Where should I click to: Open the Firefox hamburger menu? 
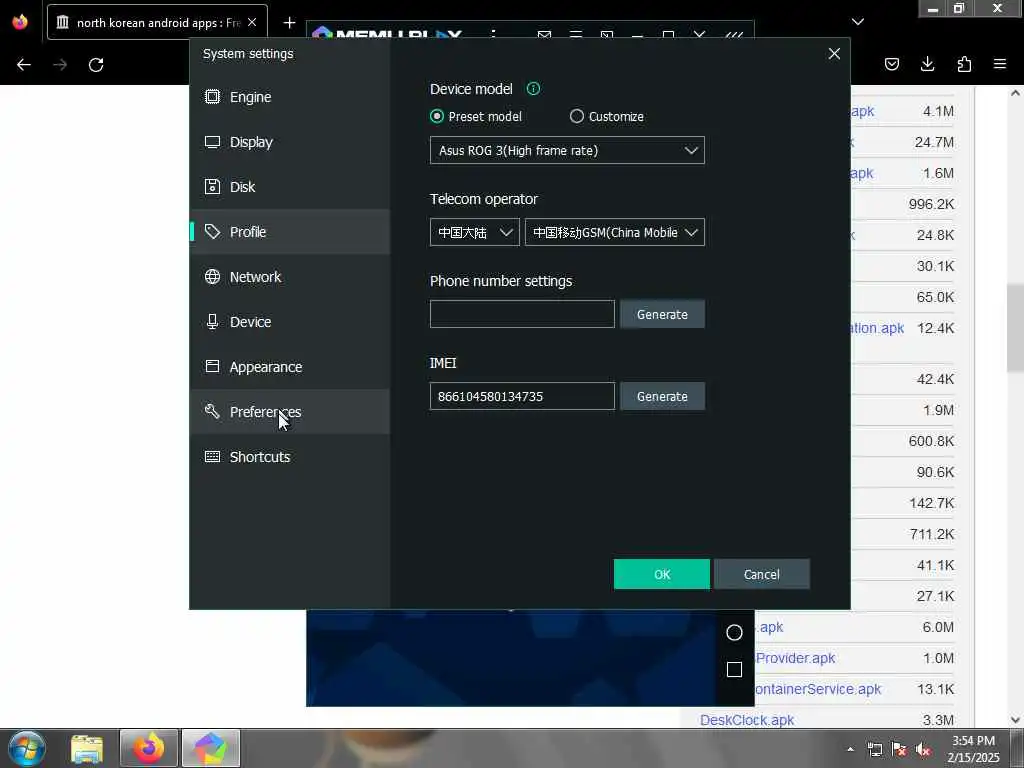tap(1000, 64)
